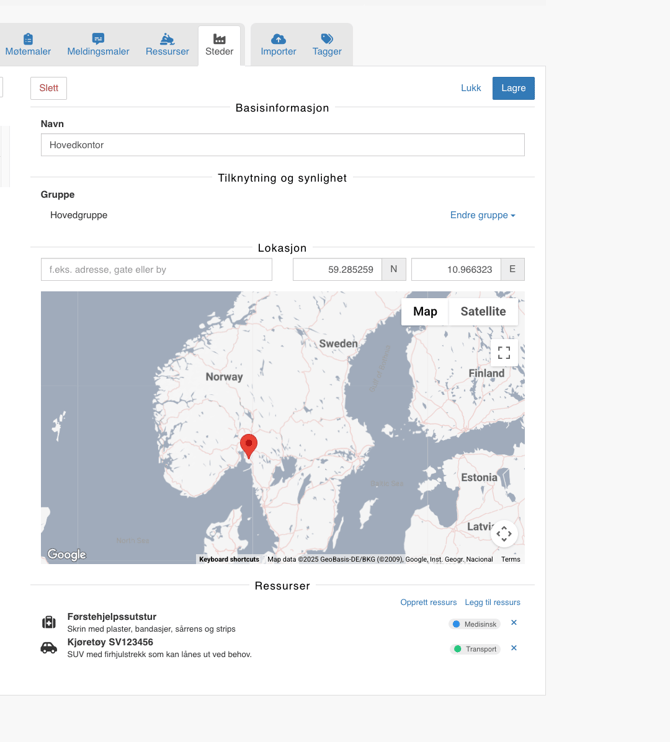Click the car icon for Kjøretøy
670x742 pixels.
[x=49, y=648]
